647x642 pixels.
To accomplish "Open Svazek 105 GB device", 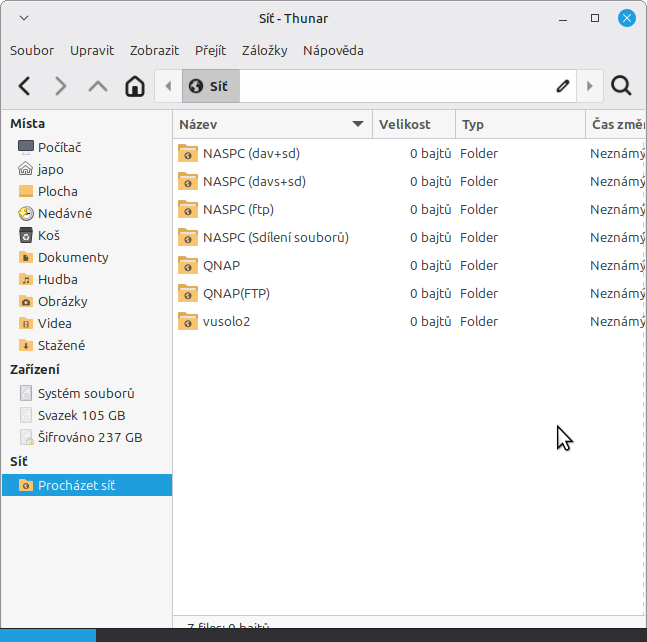I will pyautogui.click(x=81, y=415).
